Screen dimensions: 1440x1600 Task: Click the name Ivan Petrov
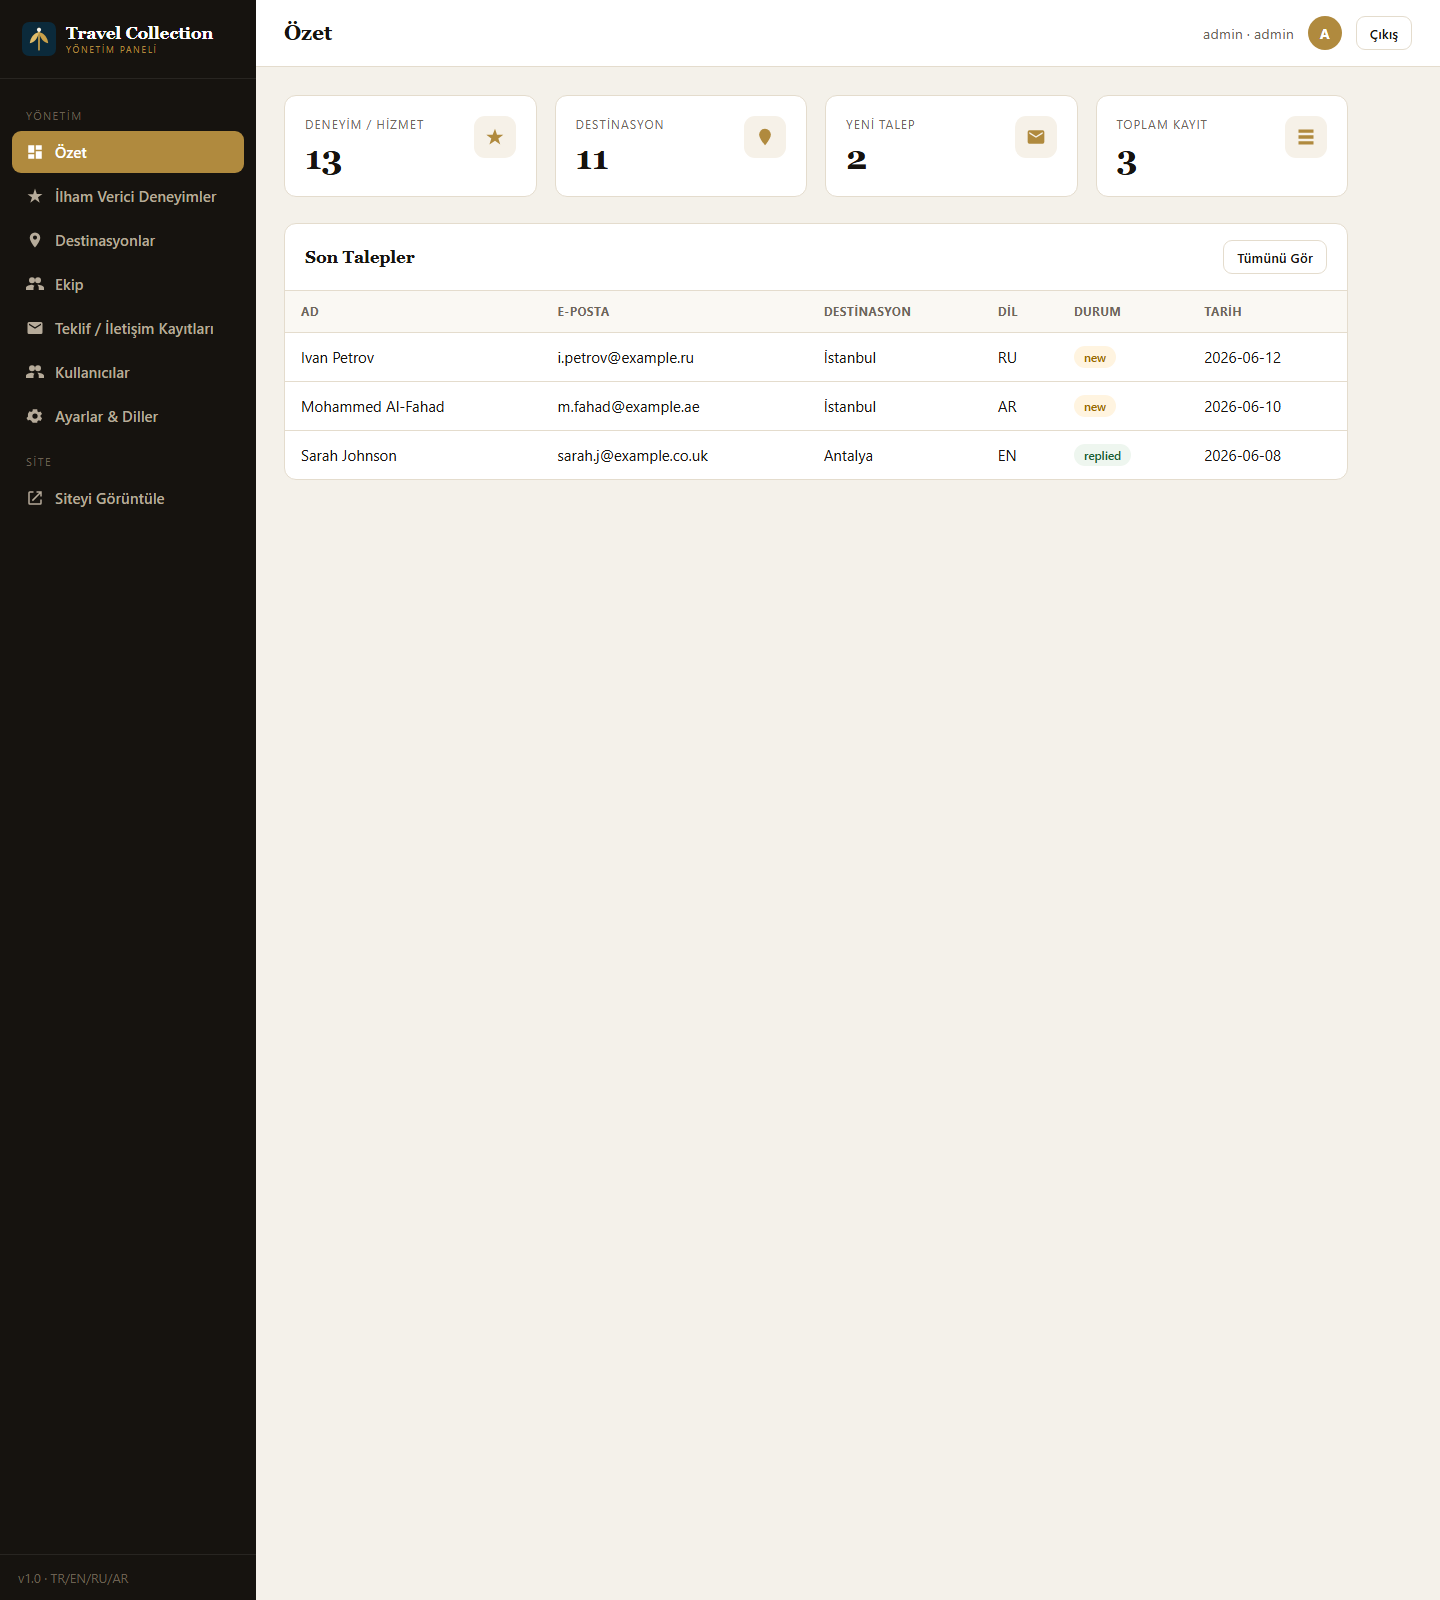pos(337,358)
